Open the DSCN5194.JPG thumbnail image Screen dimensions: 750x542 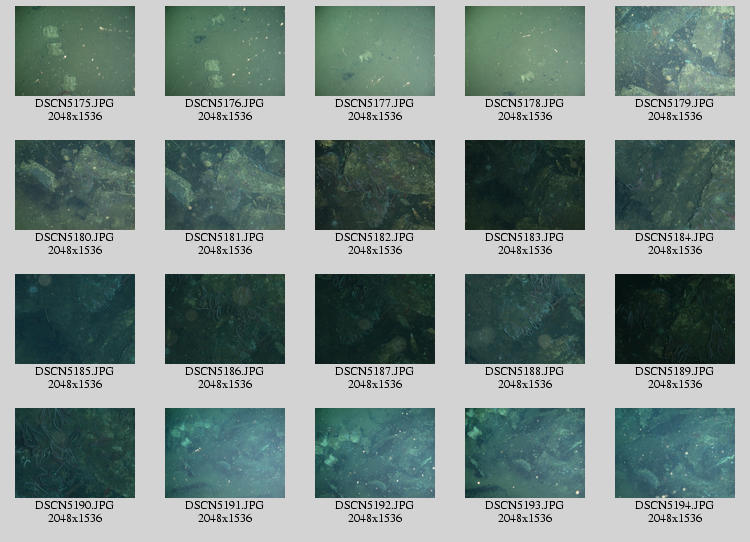(x=675, y=453)
